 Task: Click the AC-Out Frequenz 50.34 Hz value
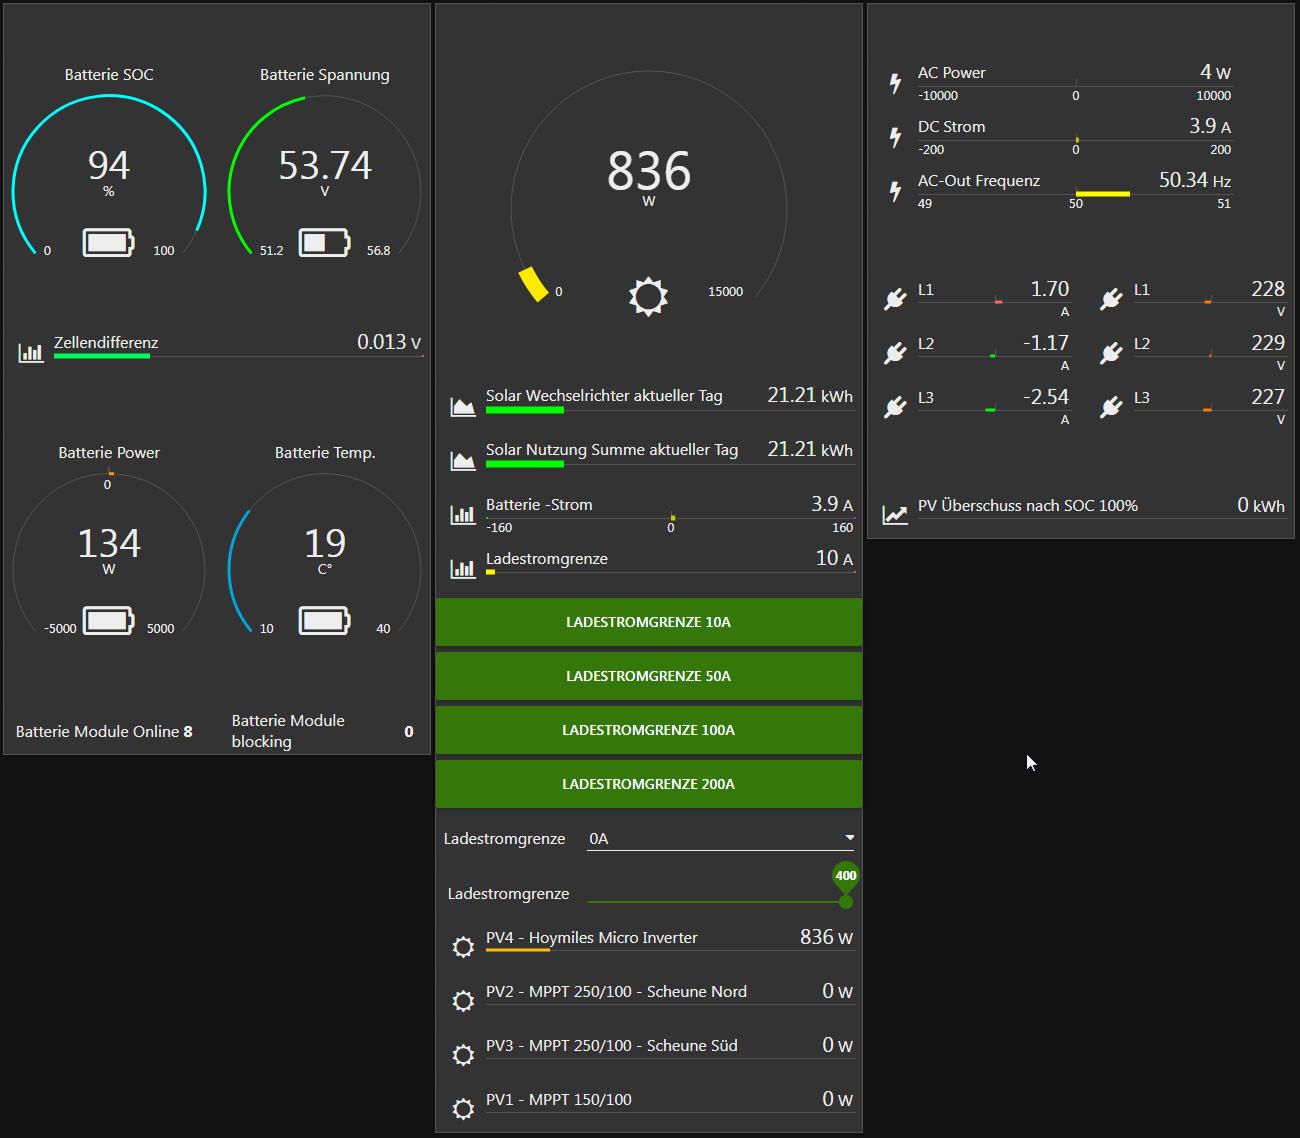pyautogui.click(x=1194, y=180)
